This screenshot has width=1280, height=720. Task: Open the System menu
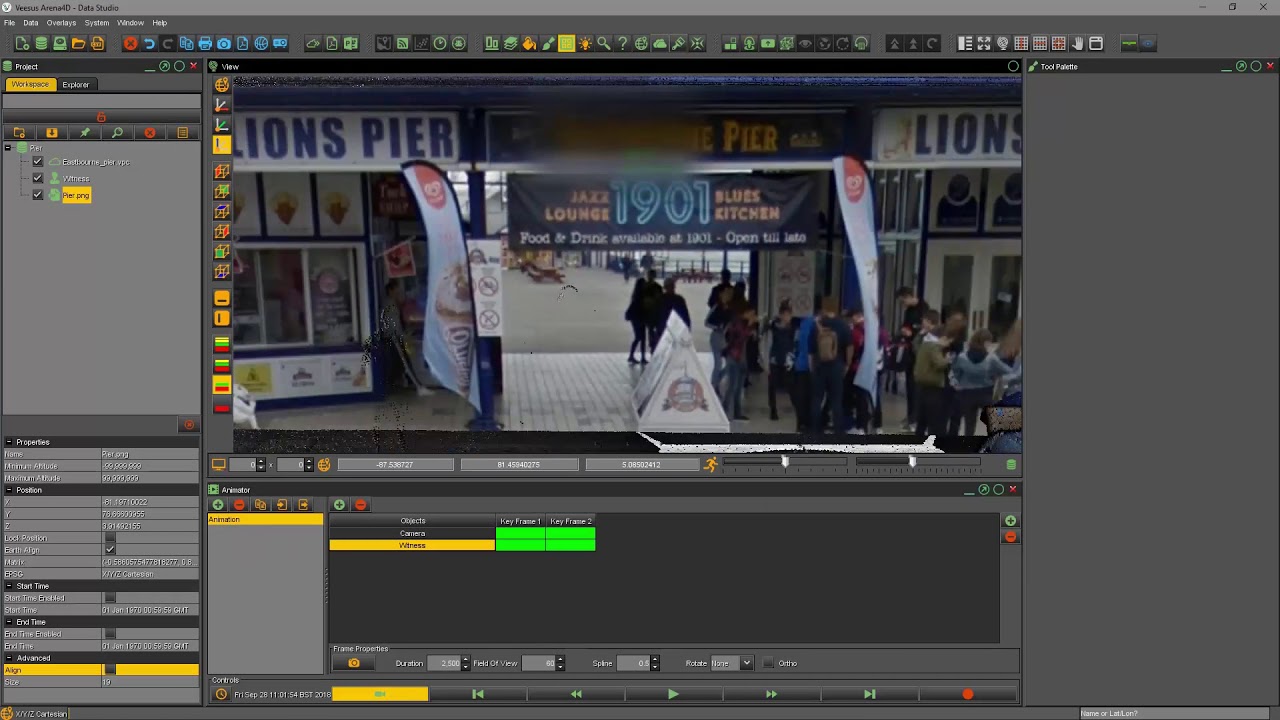coord(97,22)
